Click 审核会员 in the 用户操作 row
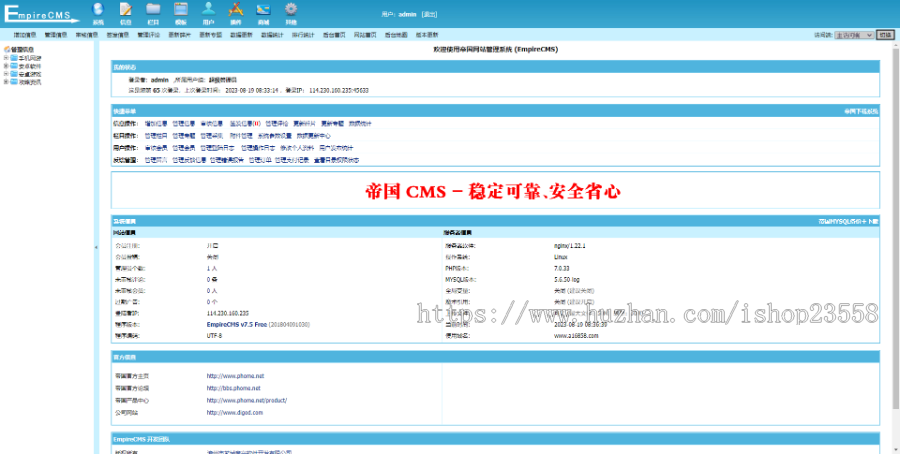900x454 pixels. [156, 148]
